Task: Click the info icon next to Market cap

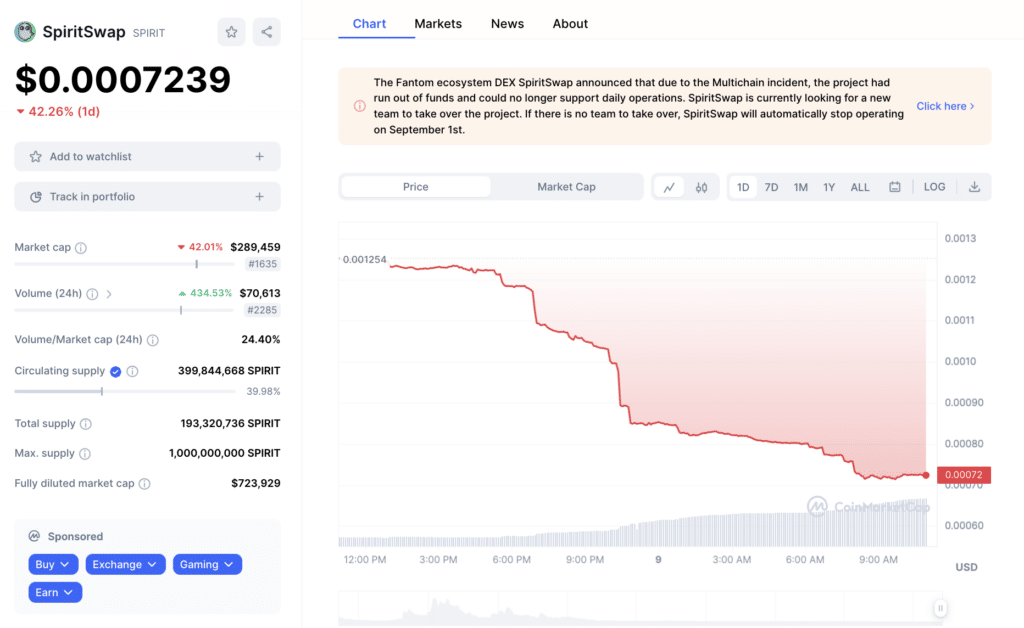Action: [81, 248]
